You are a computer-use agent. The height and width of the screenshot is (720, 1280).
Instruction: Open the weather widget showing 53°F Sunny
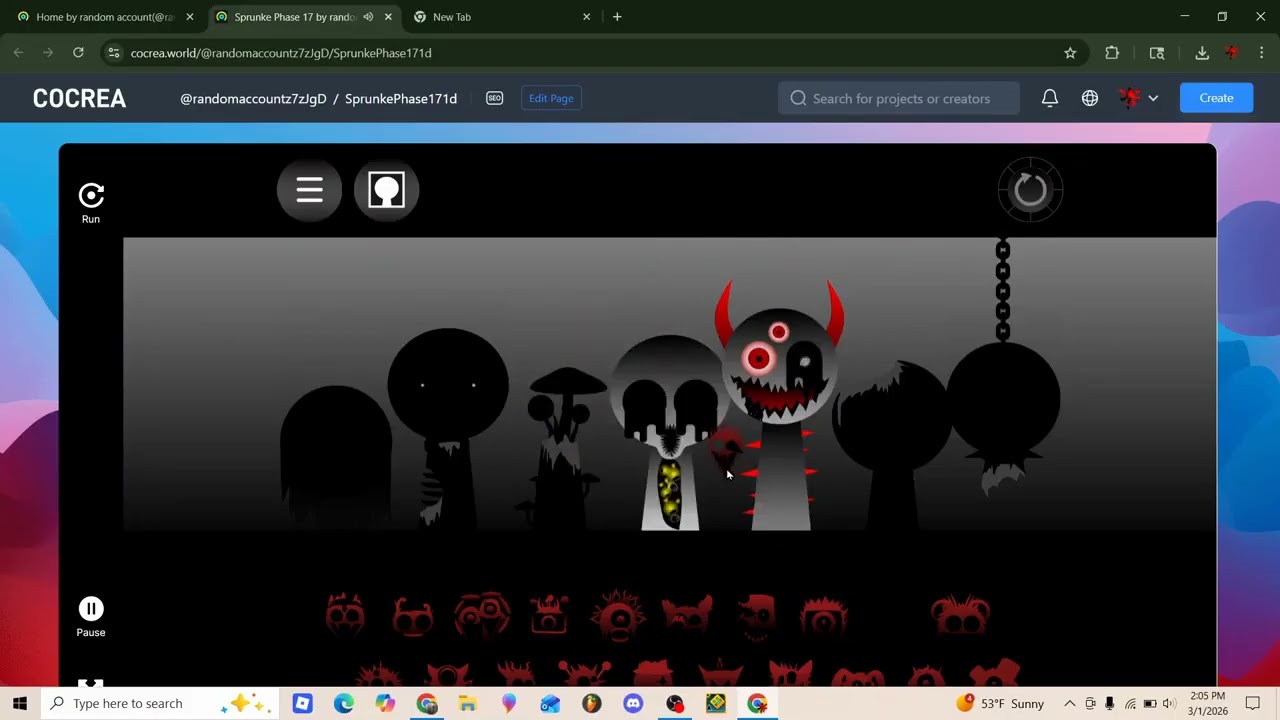pyautogui.click(x=1000, y=704)
